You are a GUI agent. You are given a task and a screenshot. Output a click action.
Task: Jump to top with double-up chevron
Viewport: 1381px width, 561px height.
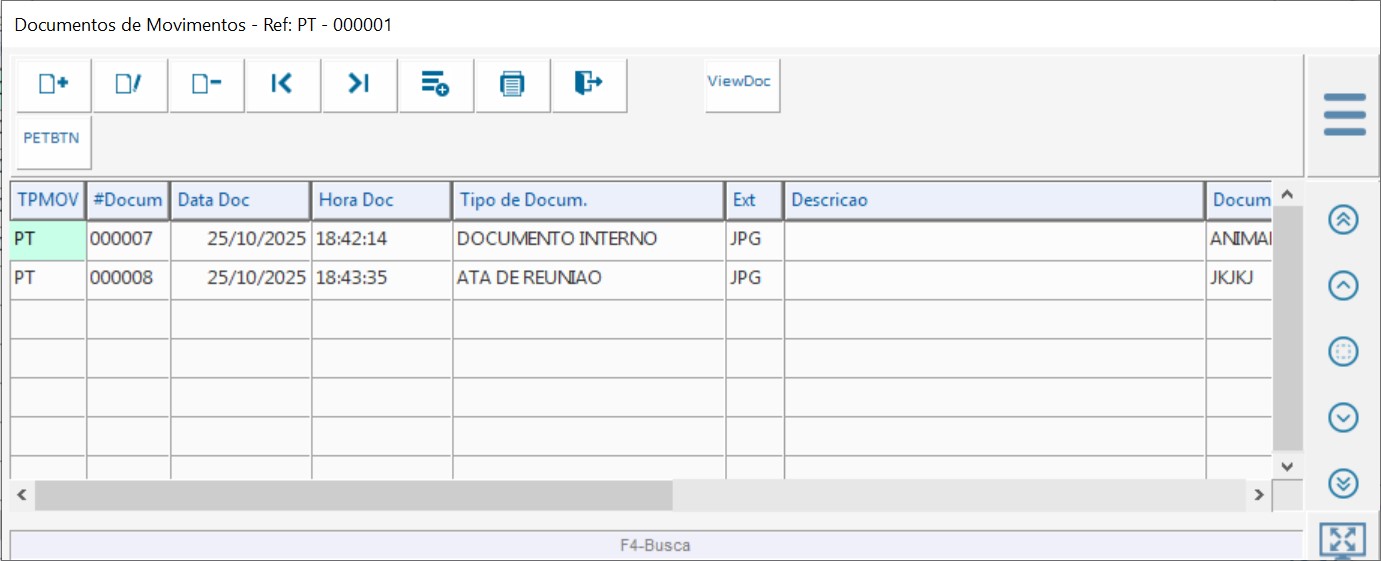point(1343,220)
